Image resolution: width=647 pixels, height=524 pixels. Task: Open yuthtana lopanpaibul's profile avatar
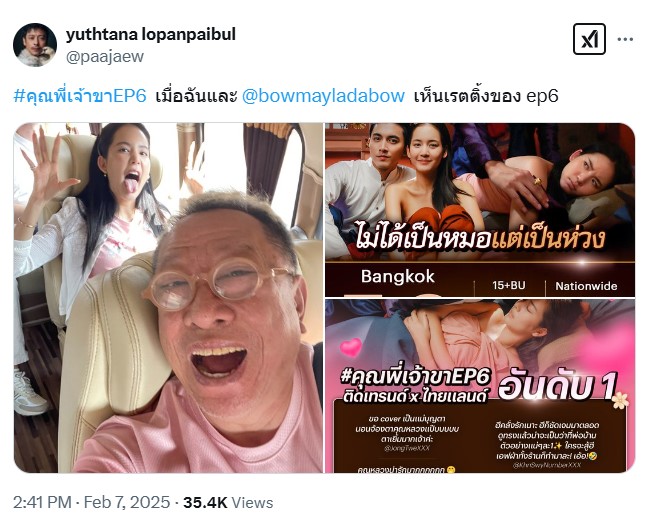pyautogui.click(x=35, y=45)
